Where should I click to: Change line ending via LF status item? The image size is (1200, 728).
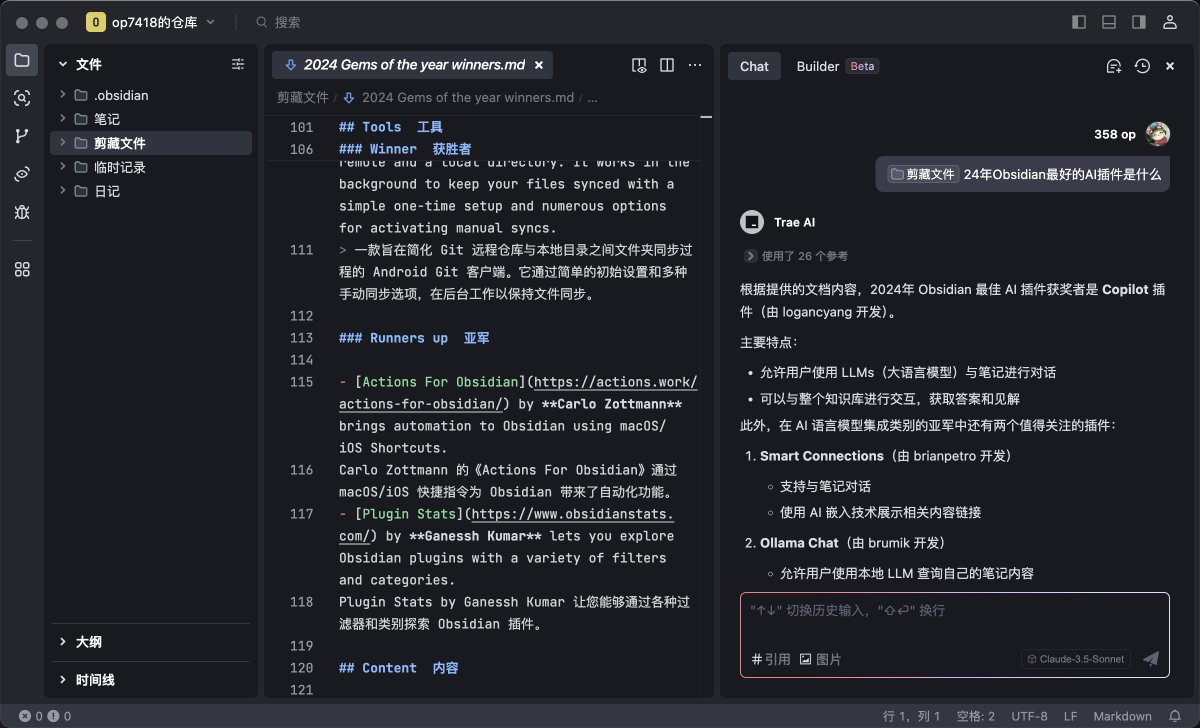(1070, 716)
